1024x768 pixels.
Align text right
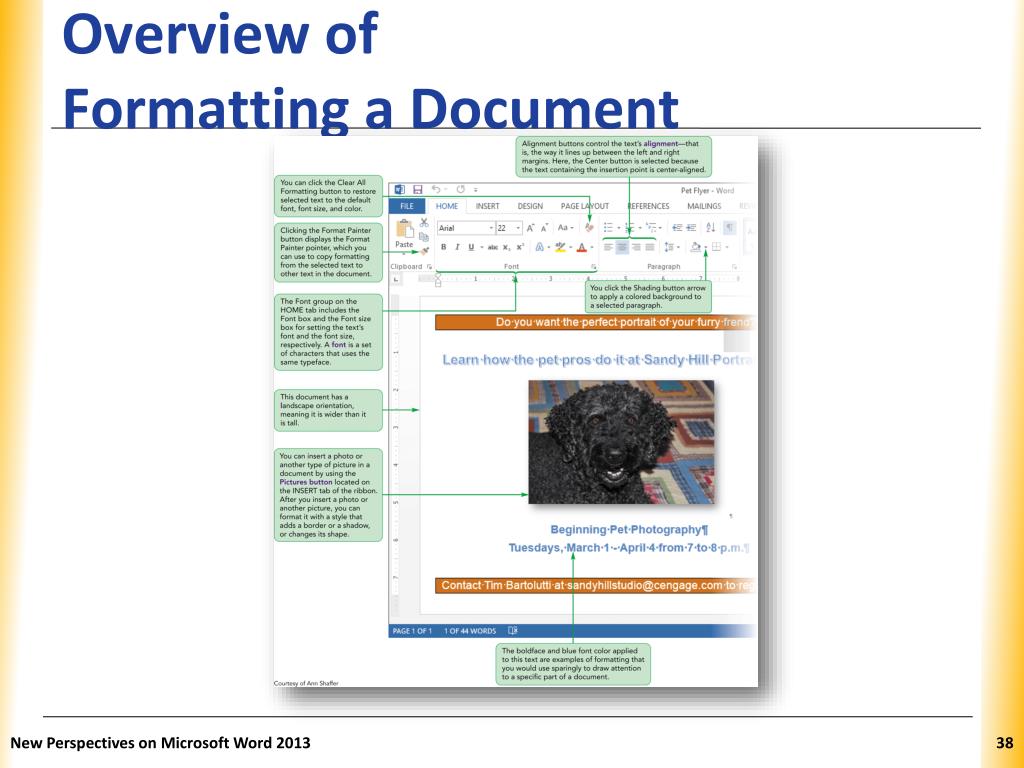point(636,247)
